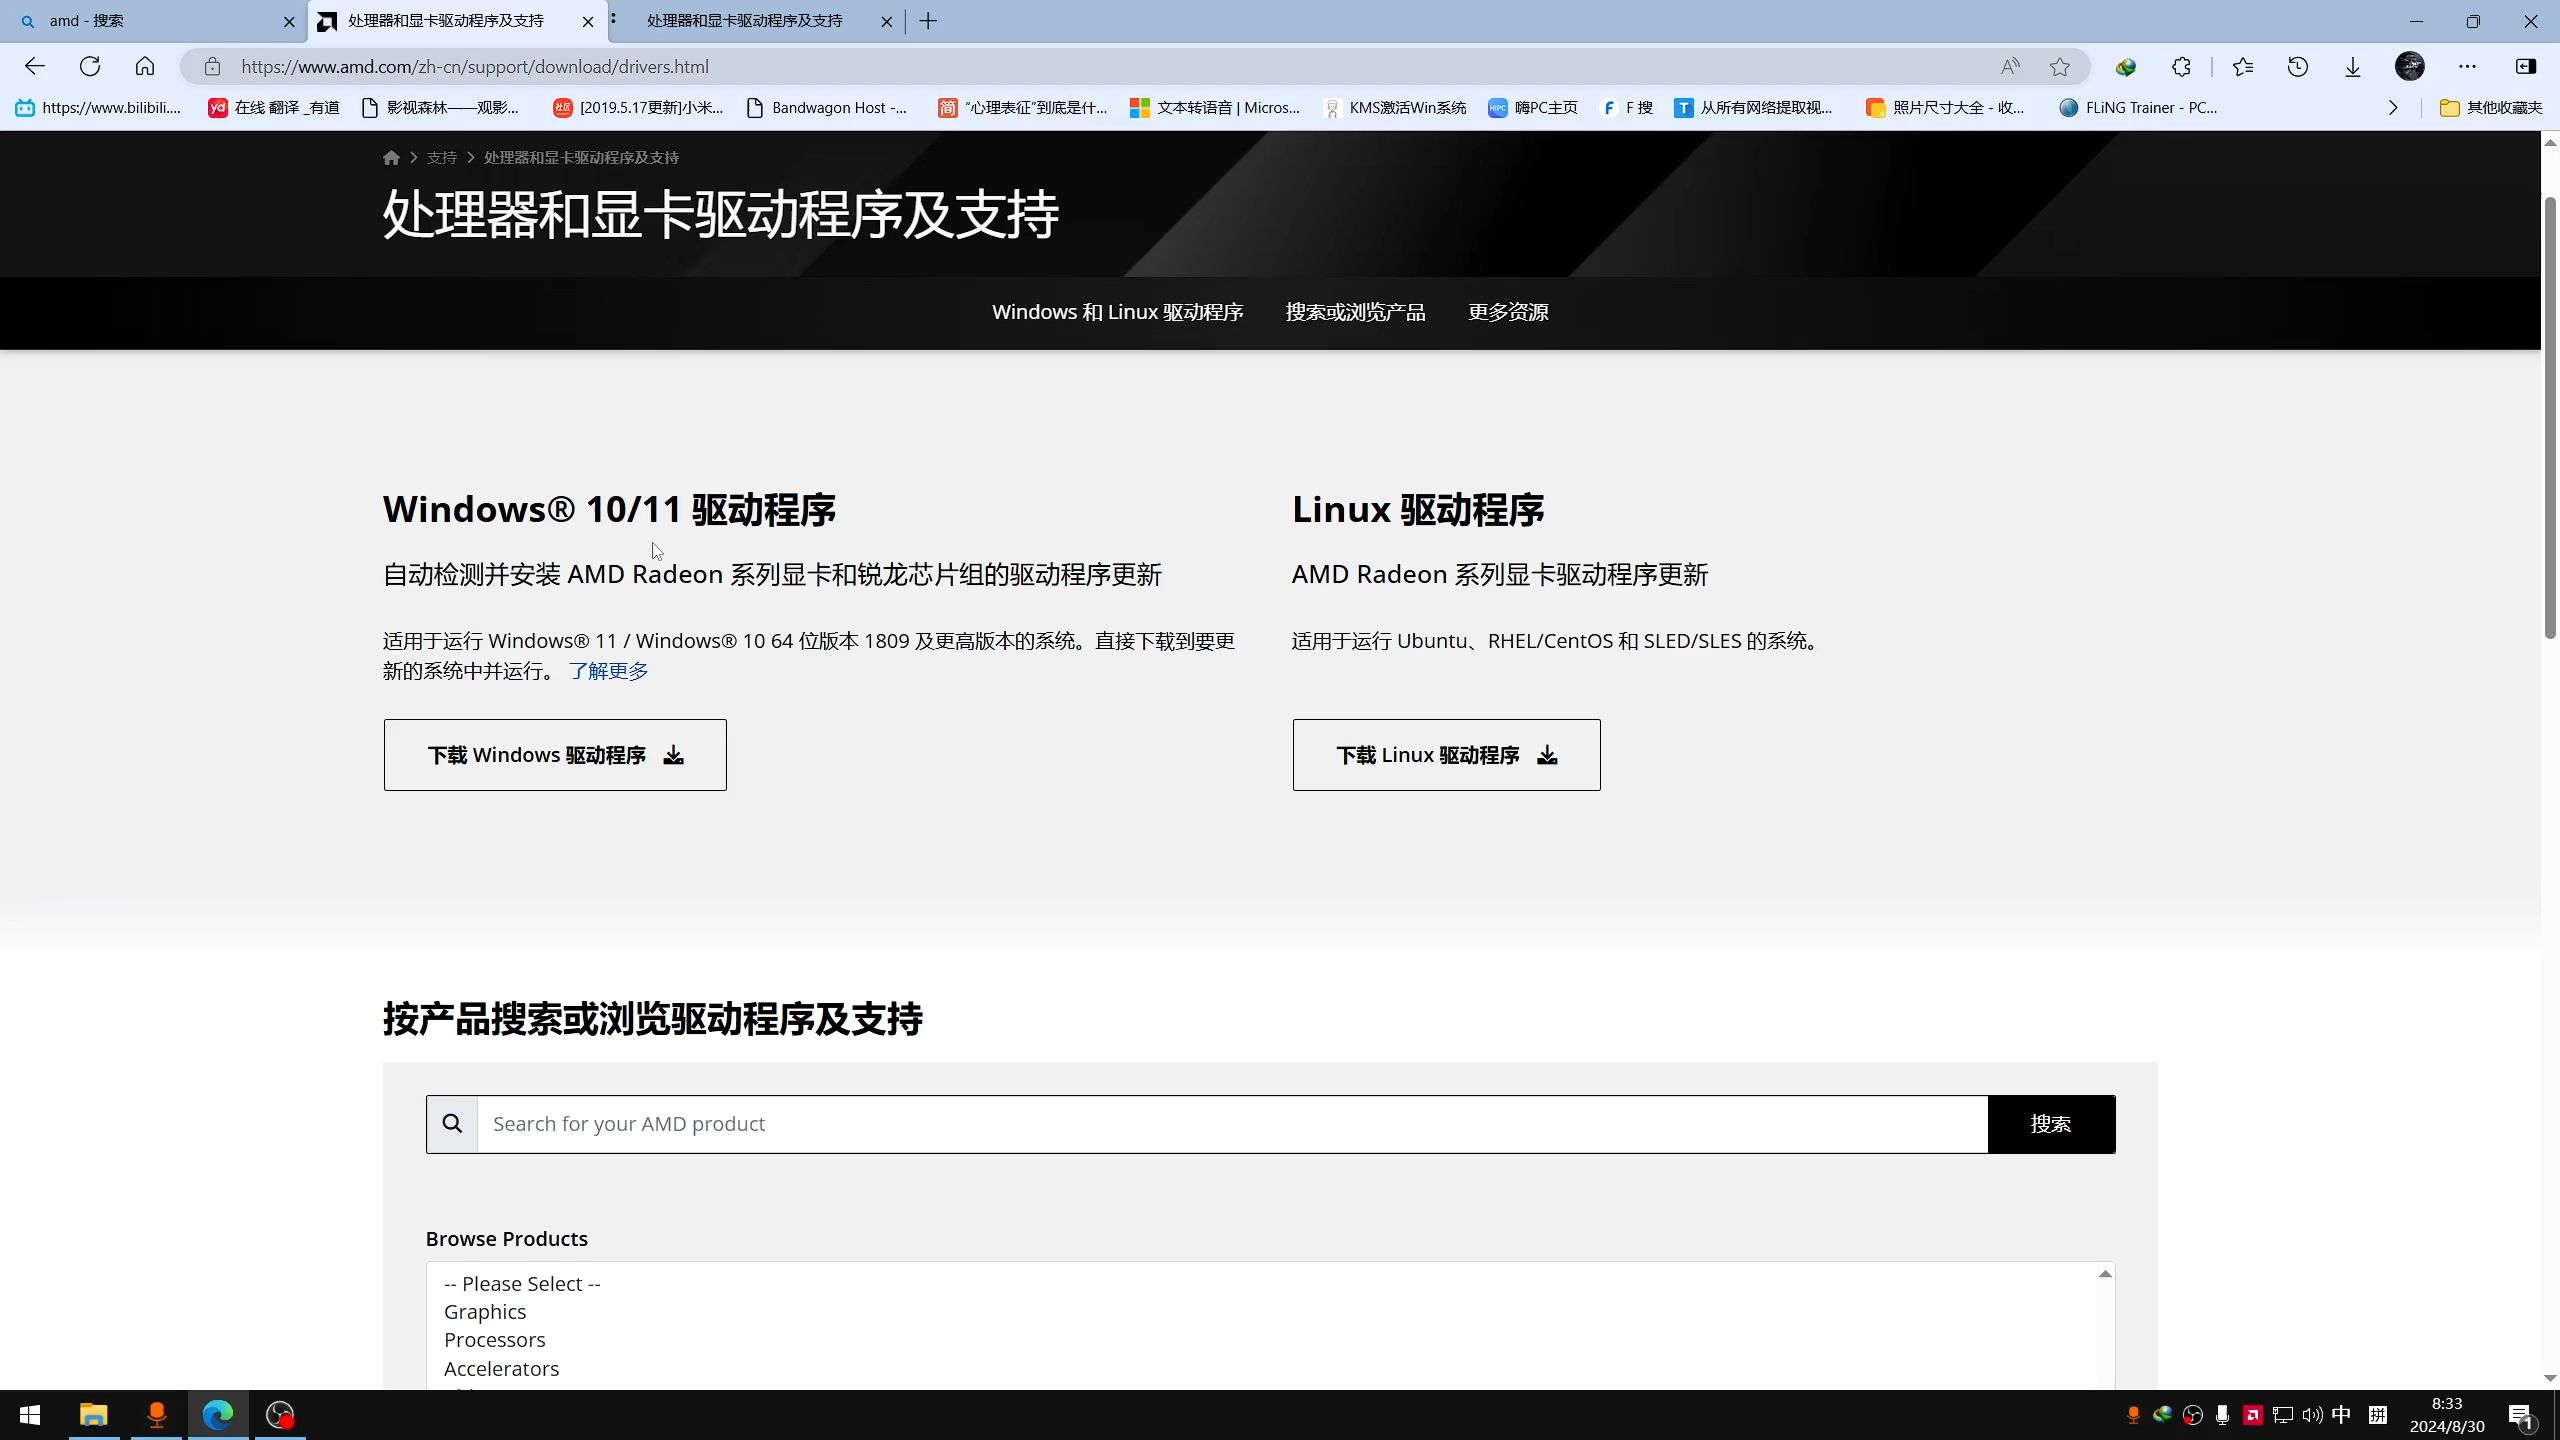The image size is (2560, 1440).
Task: Click the microphone tray icon
Action: (x=2222, y=1415)
